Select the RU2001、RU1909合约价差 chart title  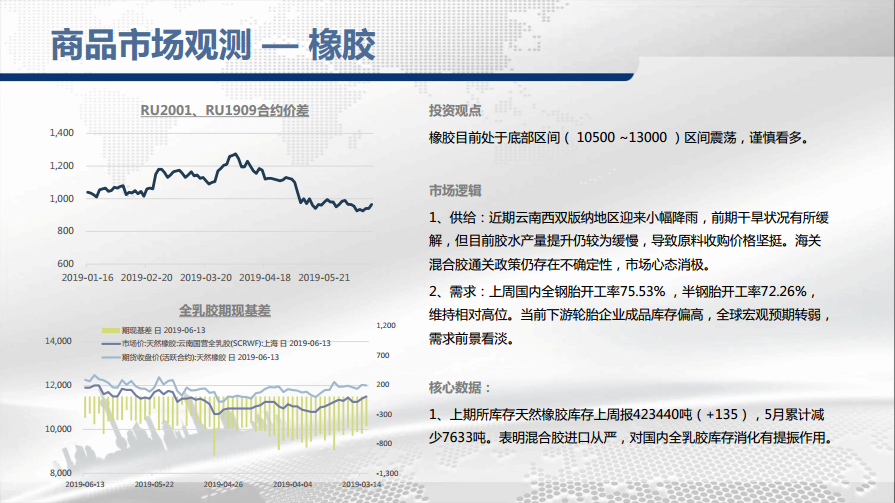click(x=224, y=111)
